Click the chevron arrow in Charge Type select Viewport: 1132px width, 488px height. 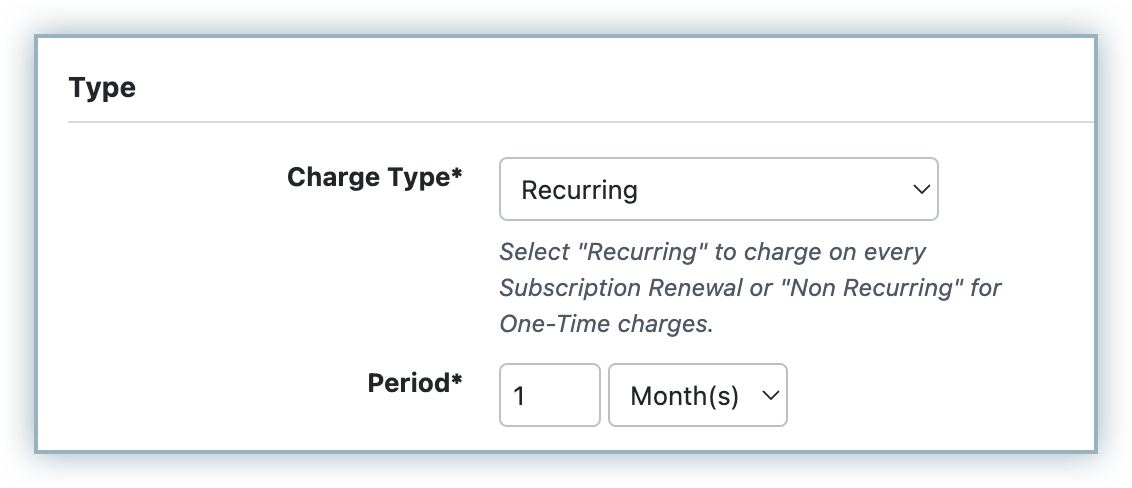pyautogui.click(x=921, y=189)
